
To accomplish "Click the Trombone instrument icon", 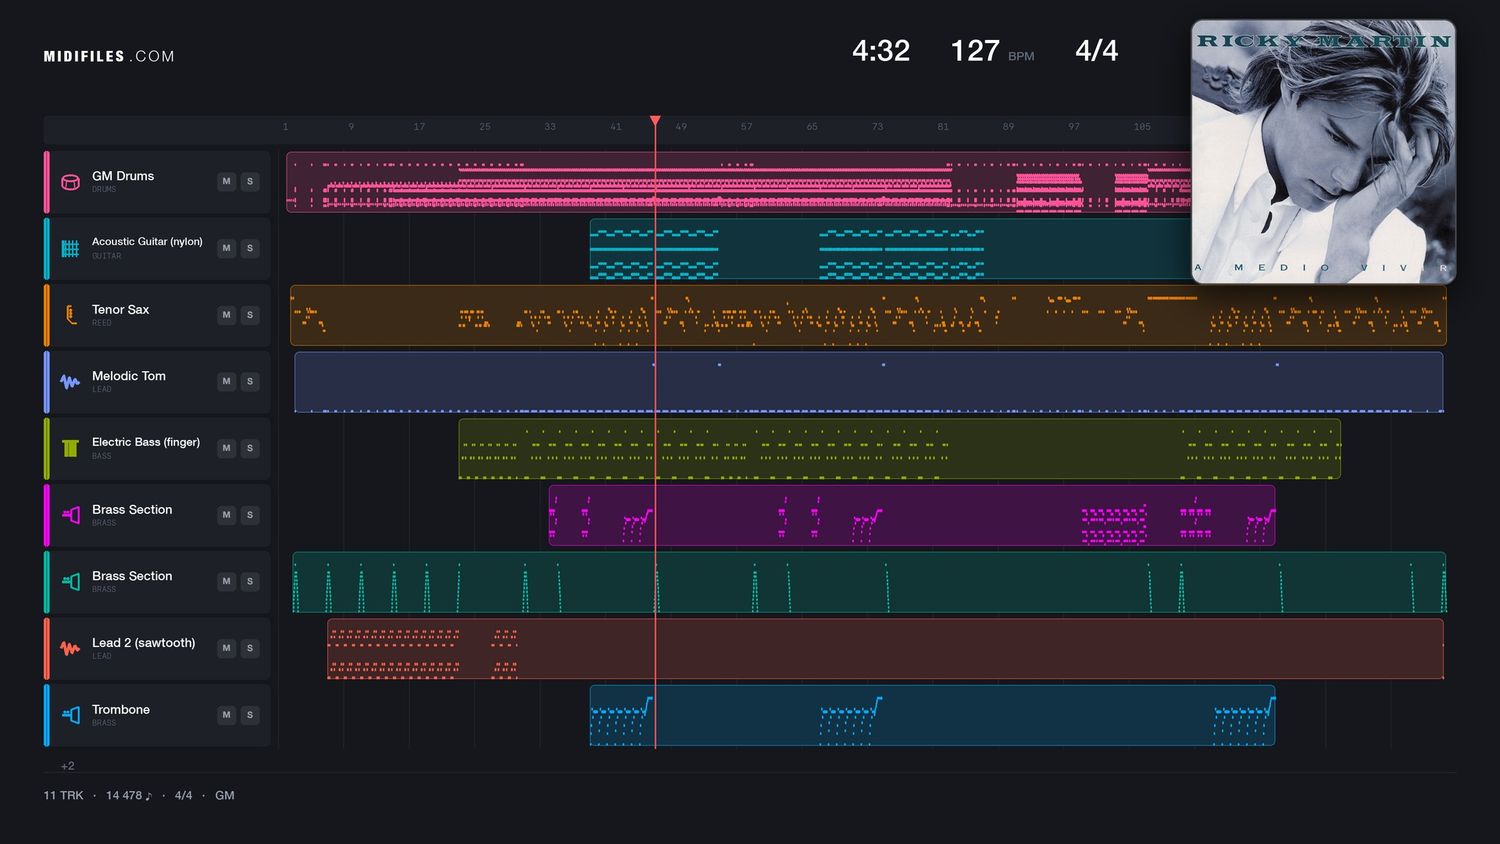I will click(x=70, y=715).
